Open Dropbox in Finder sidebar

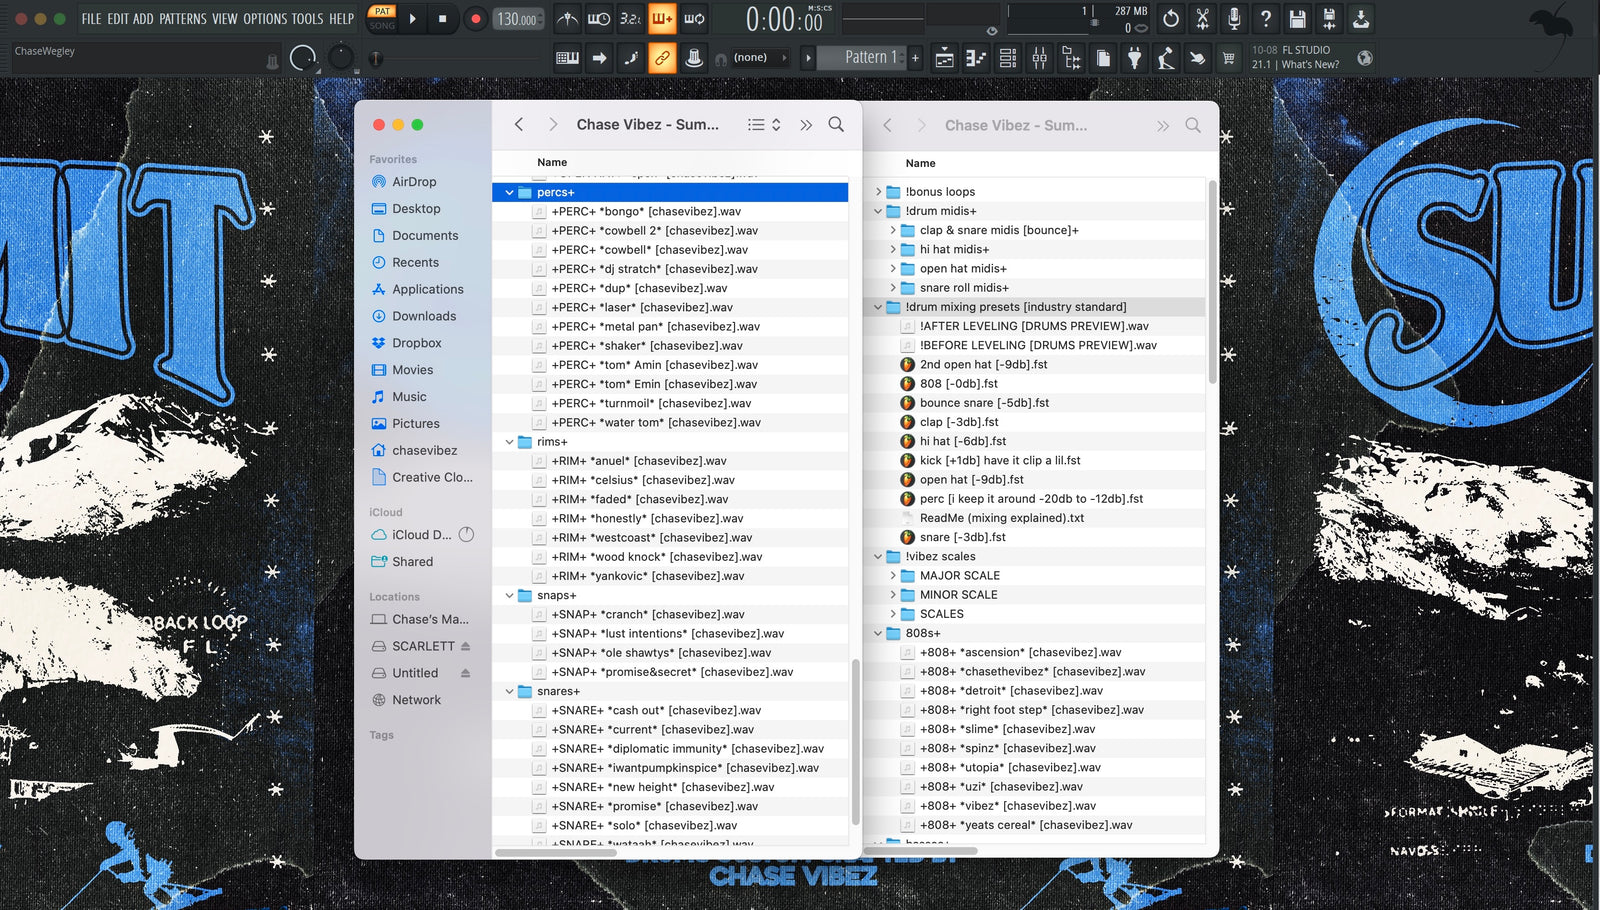[x=416, y=343]
